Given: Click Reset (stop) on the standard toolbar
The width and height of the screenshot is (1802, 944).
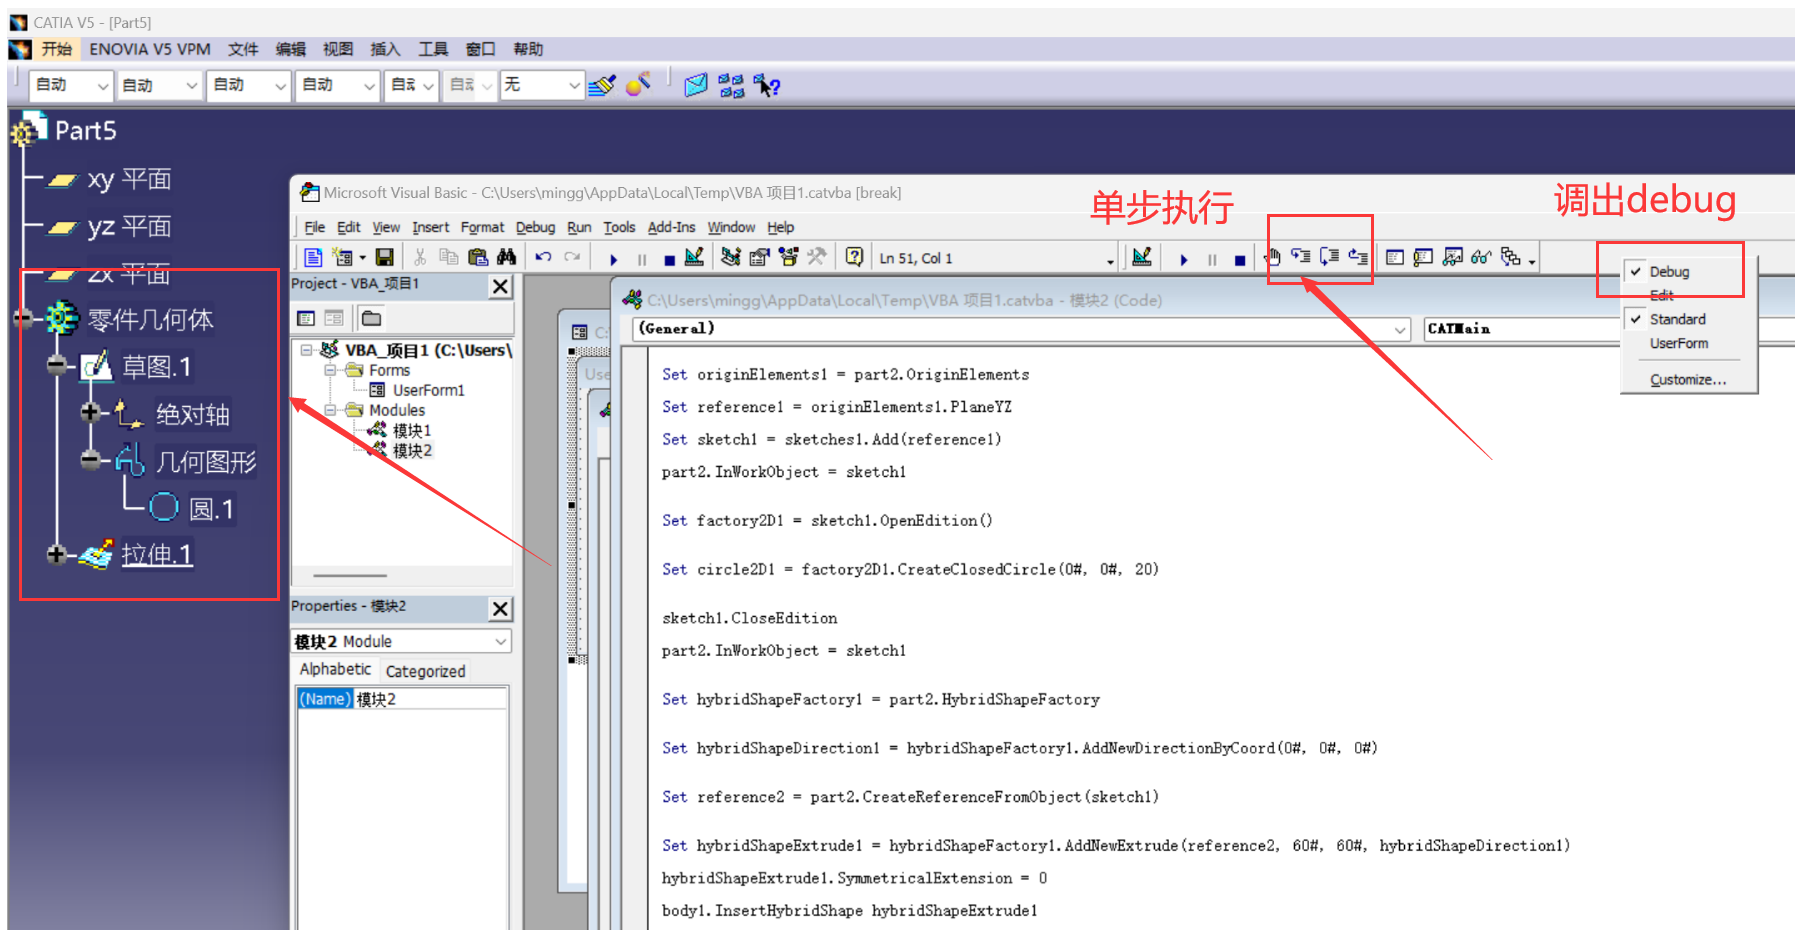Looking at the screenshot, I should point(669,259).
